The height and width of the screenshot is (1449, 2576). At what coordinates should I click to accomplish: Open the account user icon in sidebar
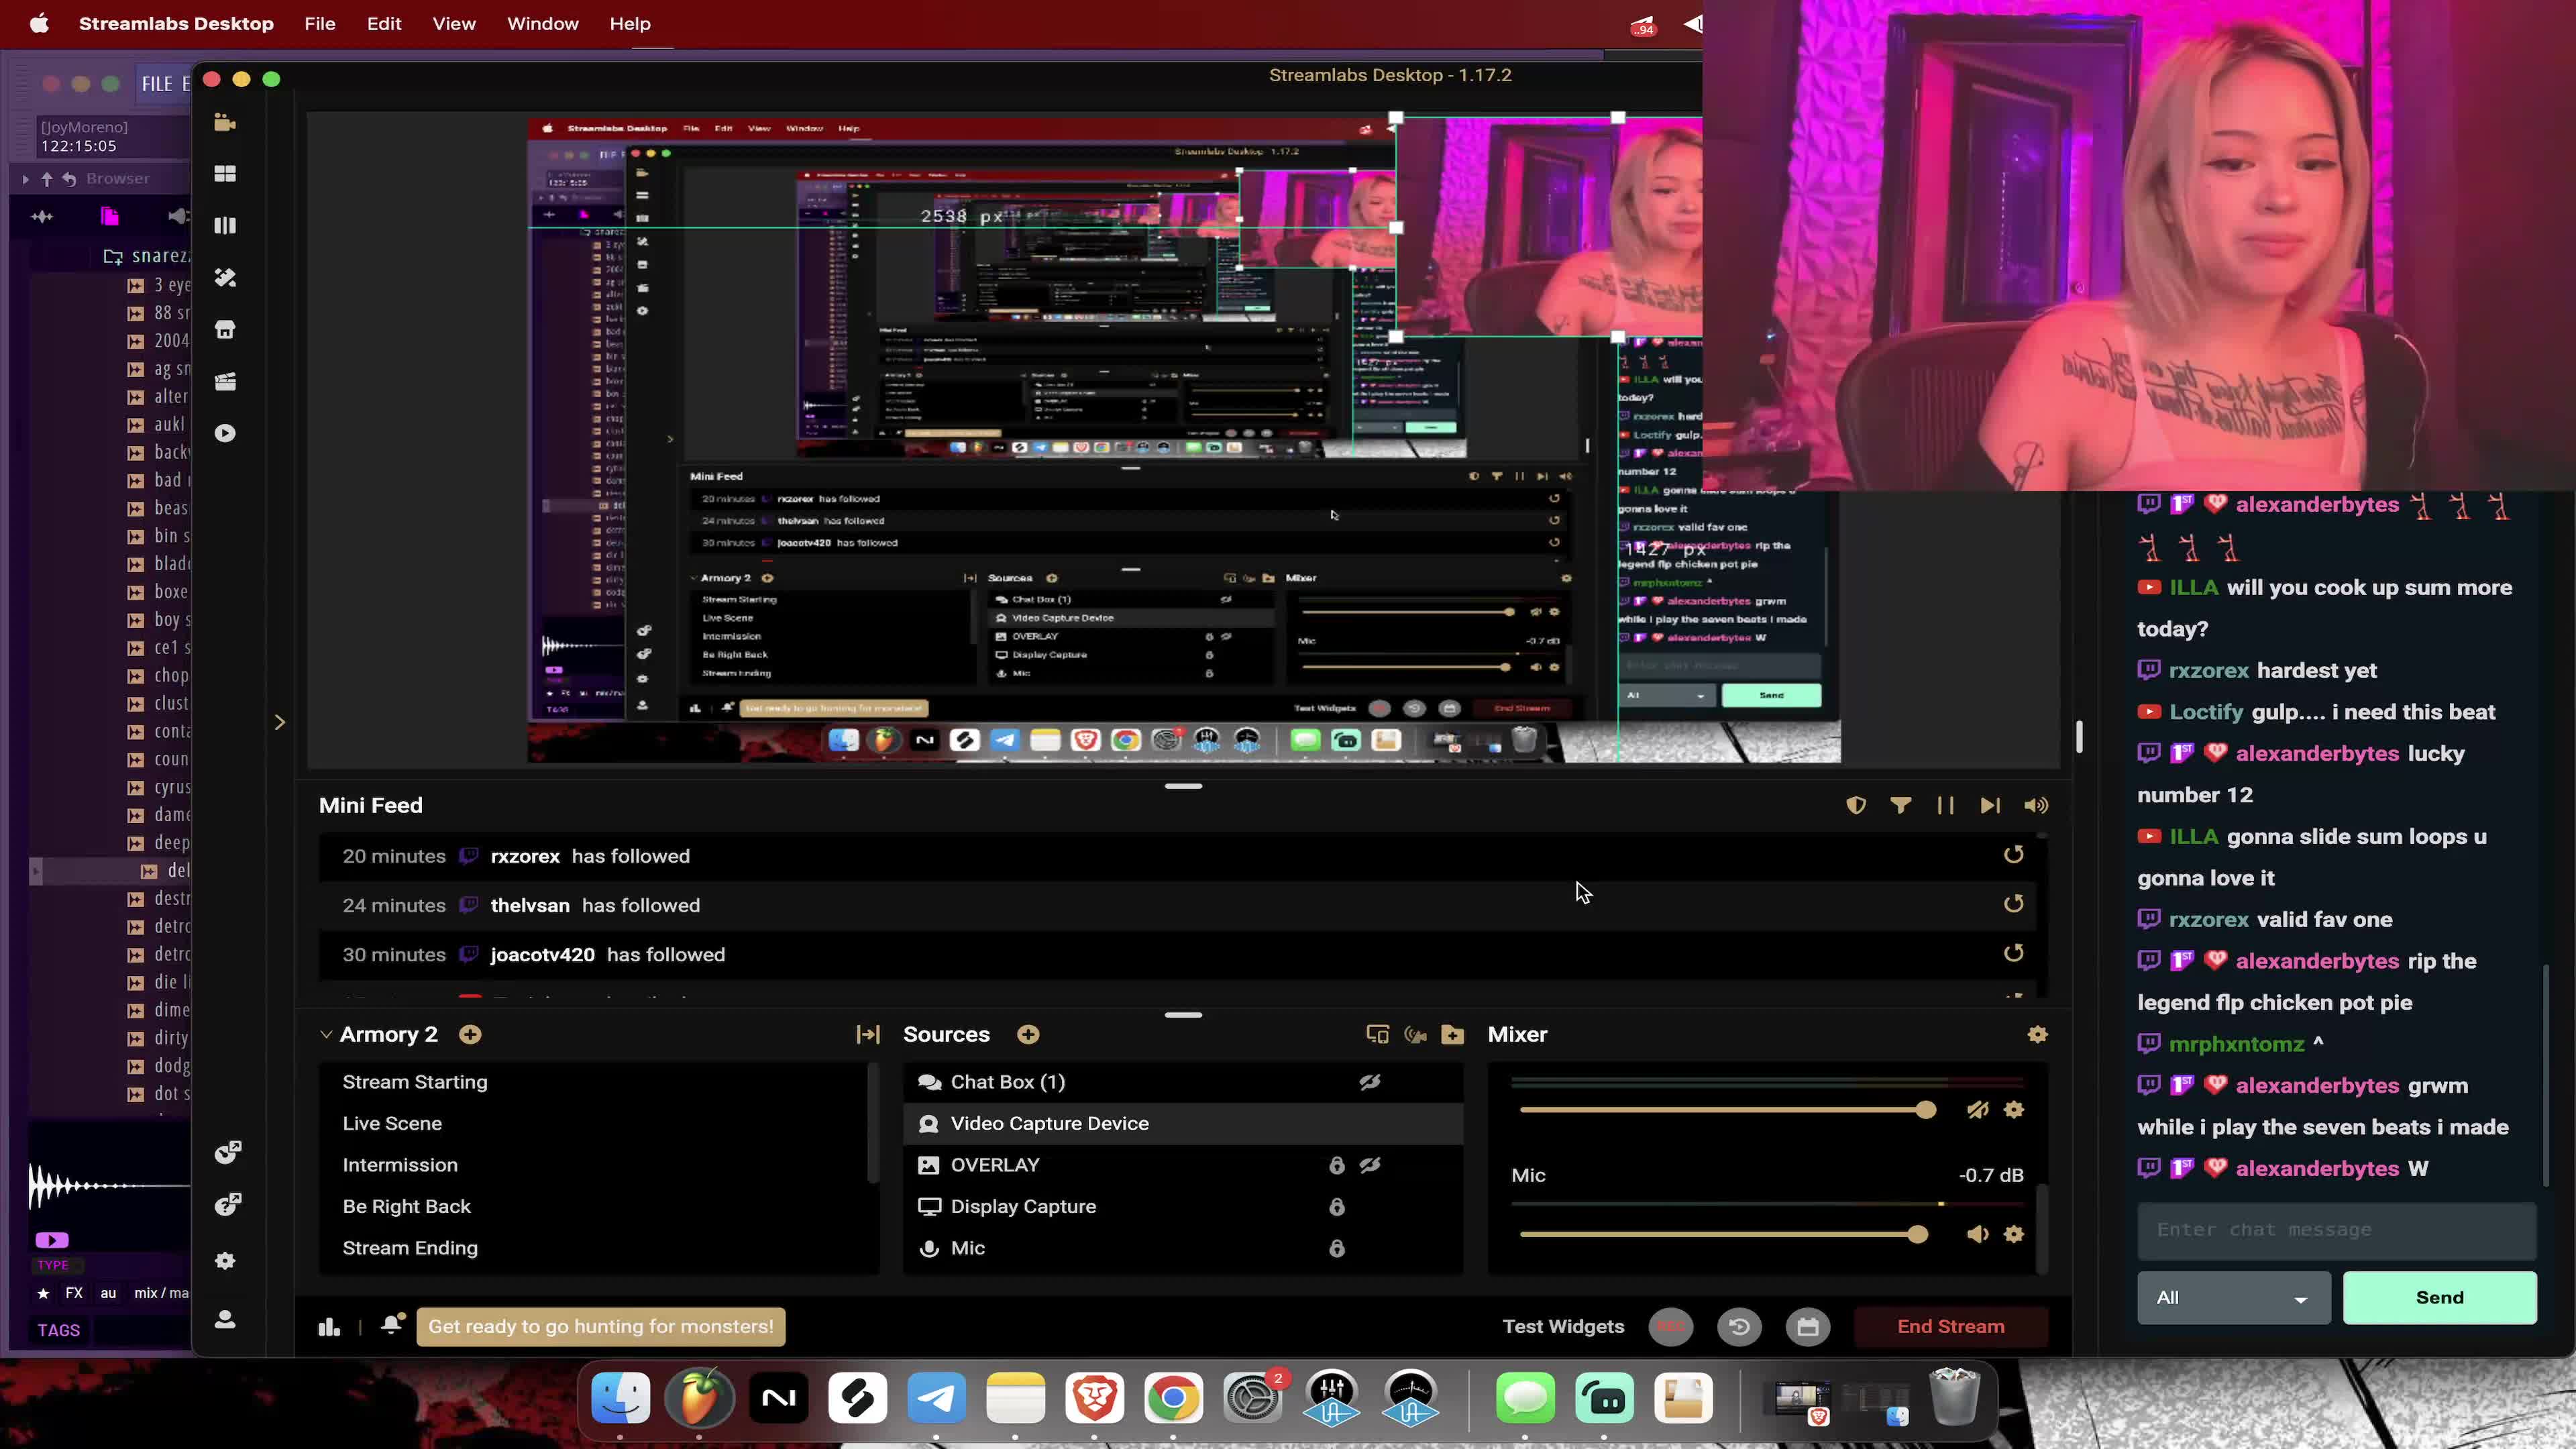(225, 1320)
